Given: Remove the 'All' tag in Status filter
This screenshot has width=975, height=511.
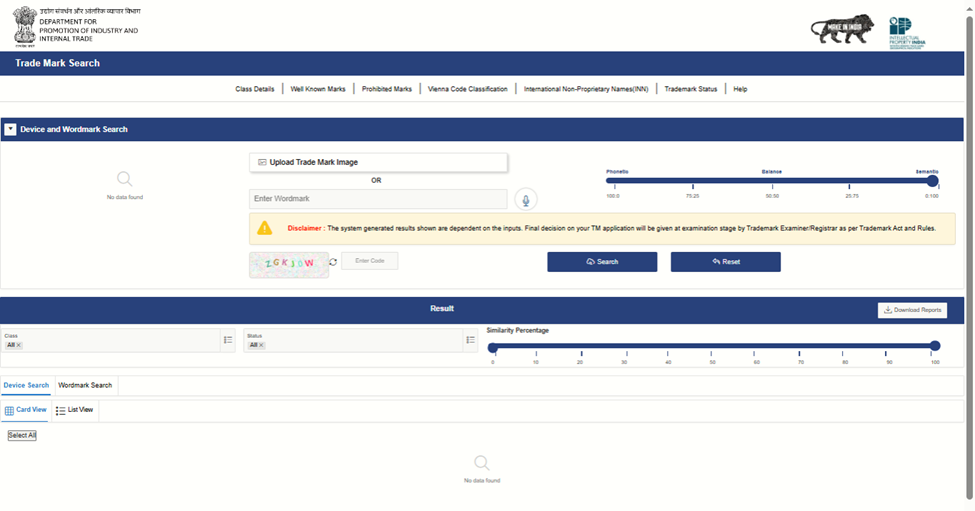Looking at the screenshot, I should [261, 345].
